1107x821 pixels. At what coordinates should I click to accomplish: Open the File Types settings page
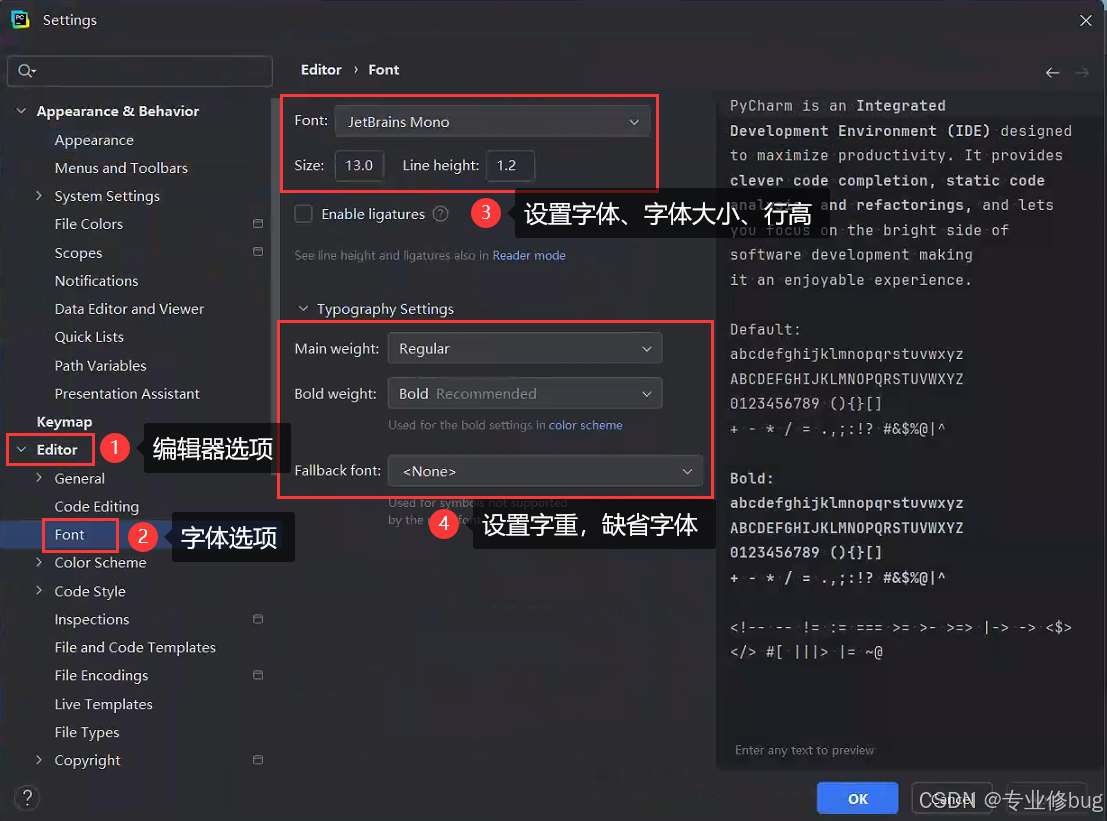(x=87, y=732)
